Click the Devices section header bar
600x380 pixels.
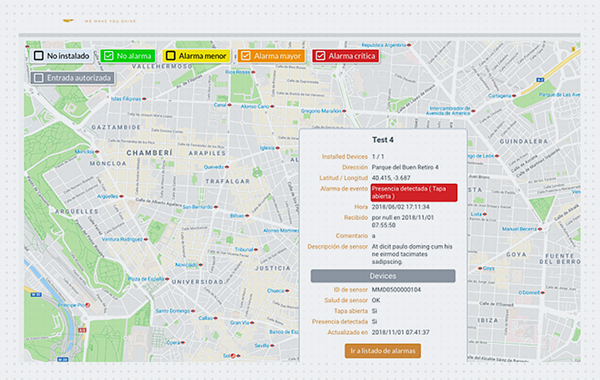pos(383,276)
